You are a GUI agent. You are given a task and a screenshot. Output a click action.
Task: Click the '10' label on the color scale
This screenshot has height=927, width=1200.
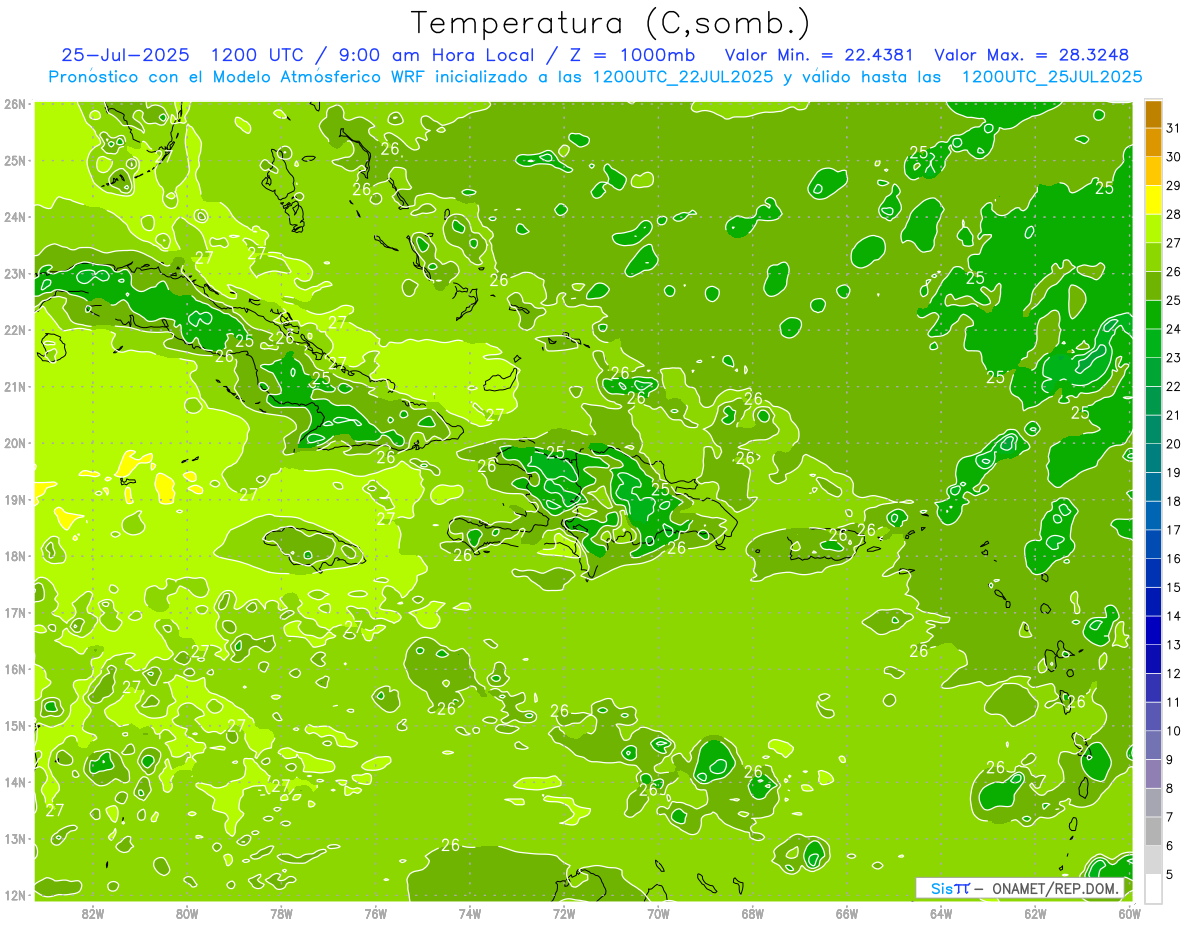pyautogui.click(x=1173, y=731)
